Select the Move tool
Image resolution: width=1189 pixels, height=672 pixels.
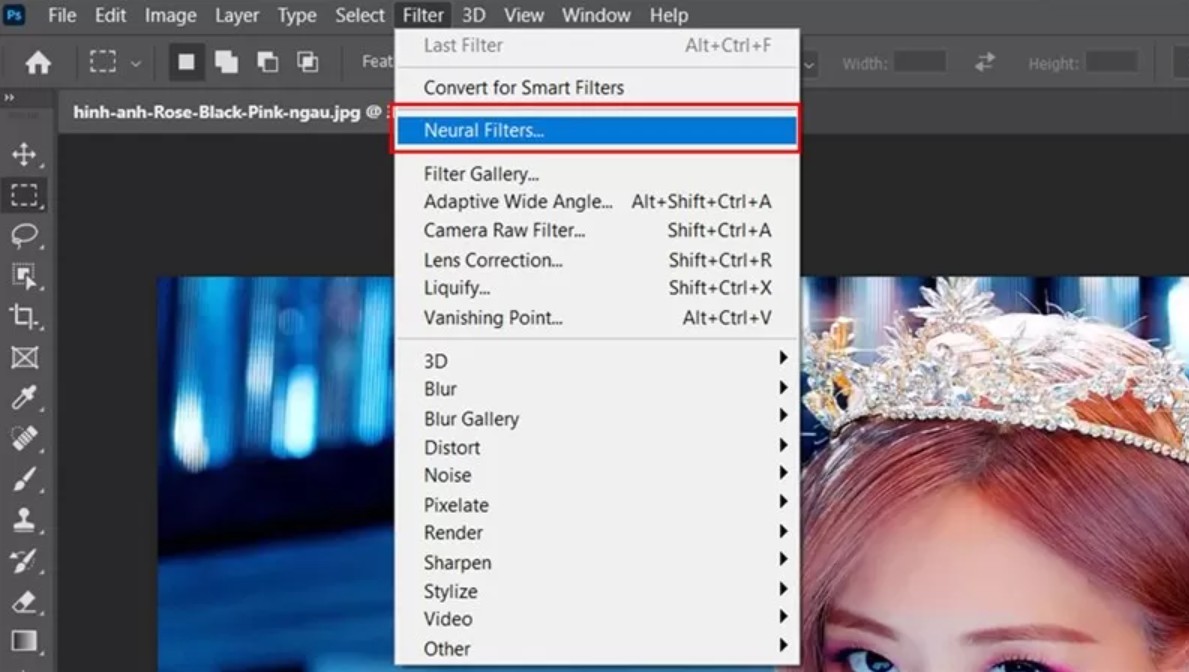pyautogui.click(x=23, y=154)
